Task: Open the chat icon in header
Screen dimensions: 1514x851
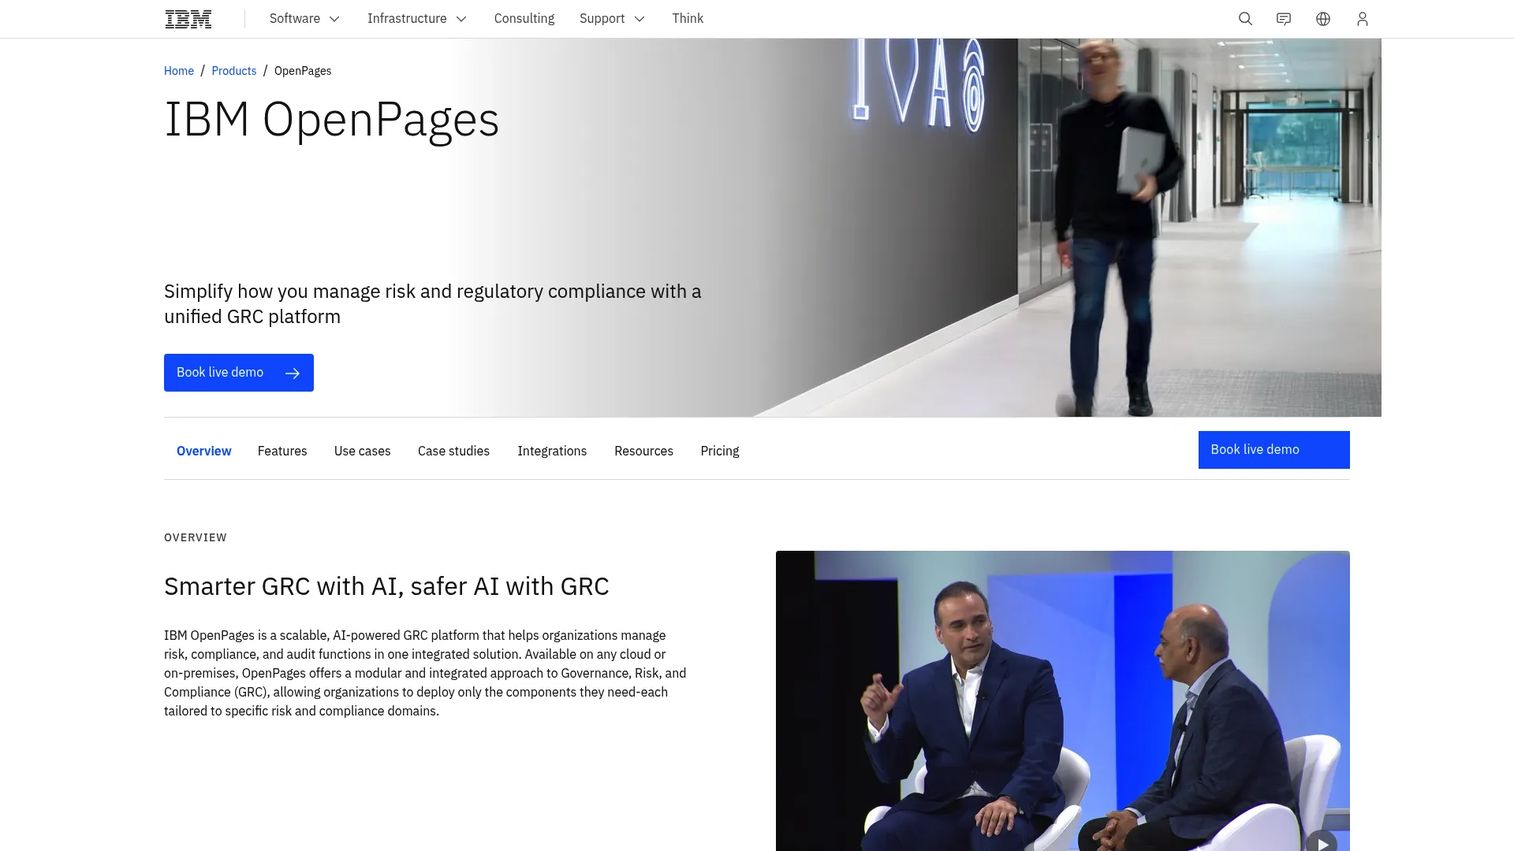Action: pyautogui.click(x=1284, y=19)
